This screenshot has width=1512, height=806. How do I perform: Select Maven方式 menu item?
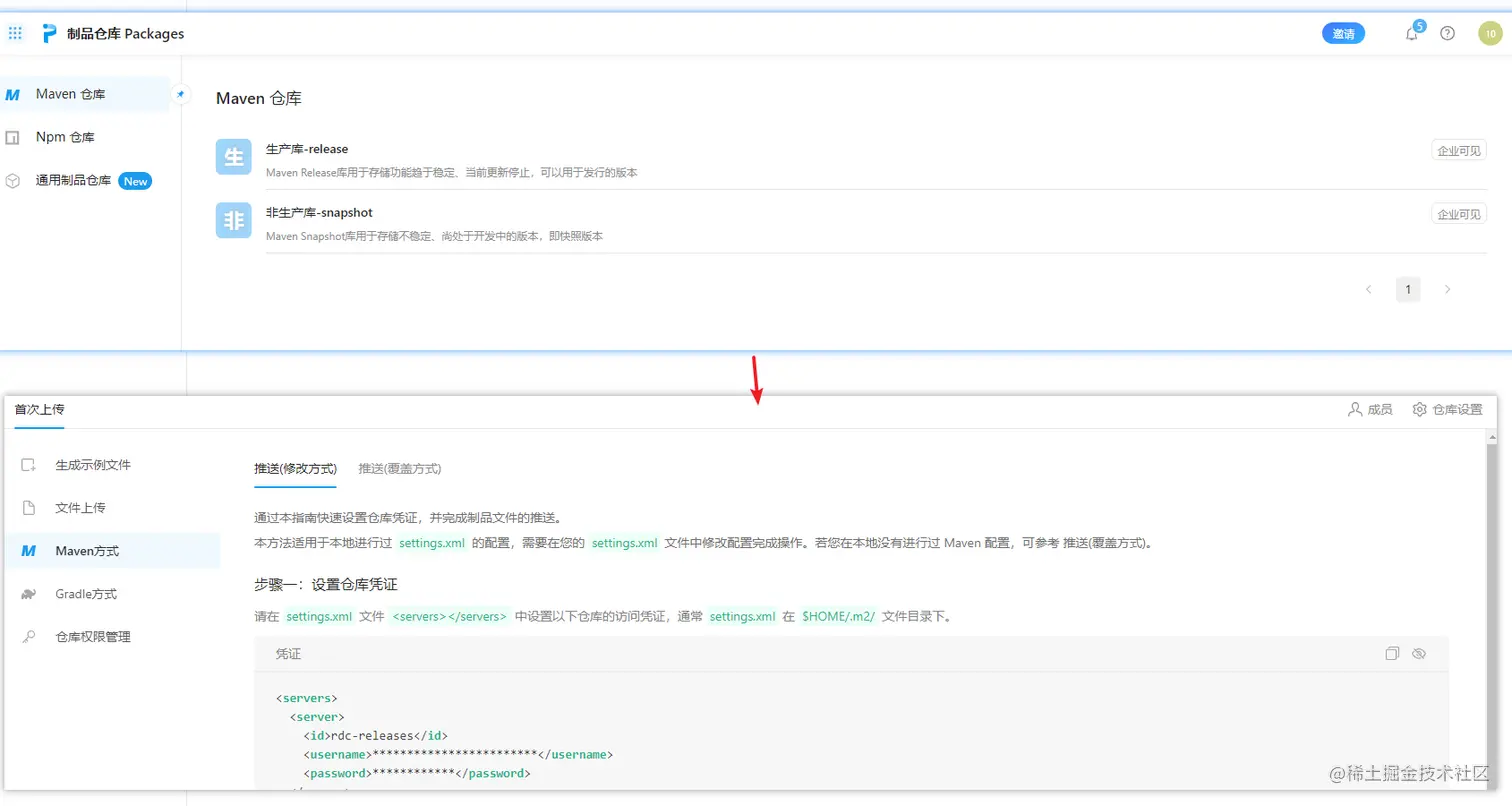(x=112, y=551)
